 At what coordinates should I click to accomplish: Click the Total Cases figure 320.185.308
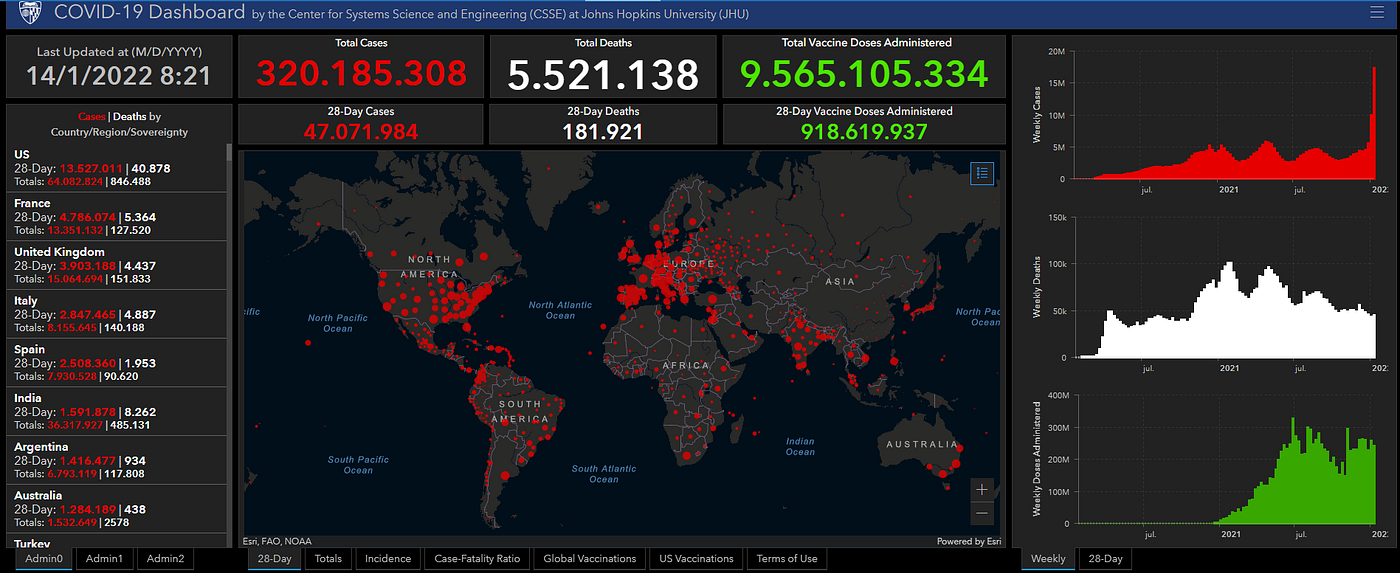coord(361,74)
